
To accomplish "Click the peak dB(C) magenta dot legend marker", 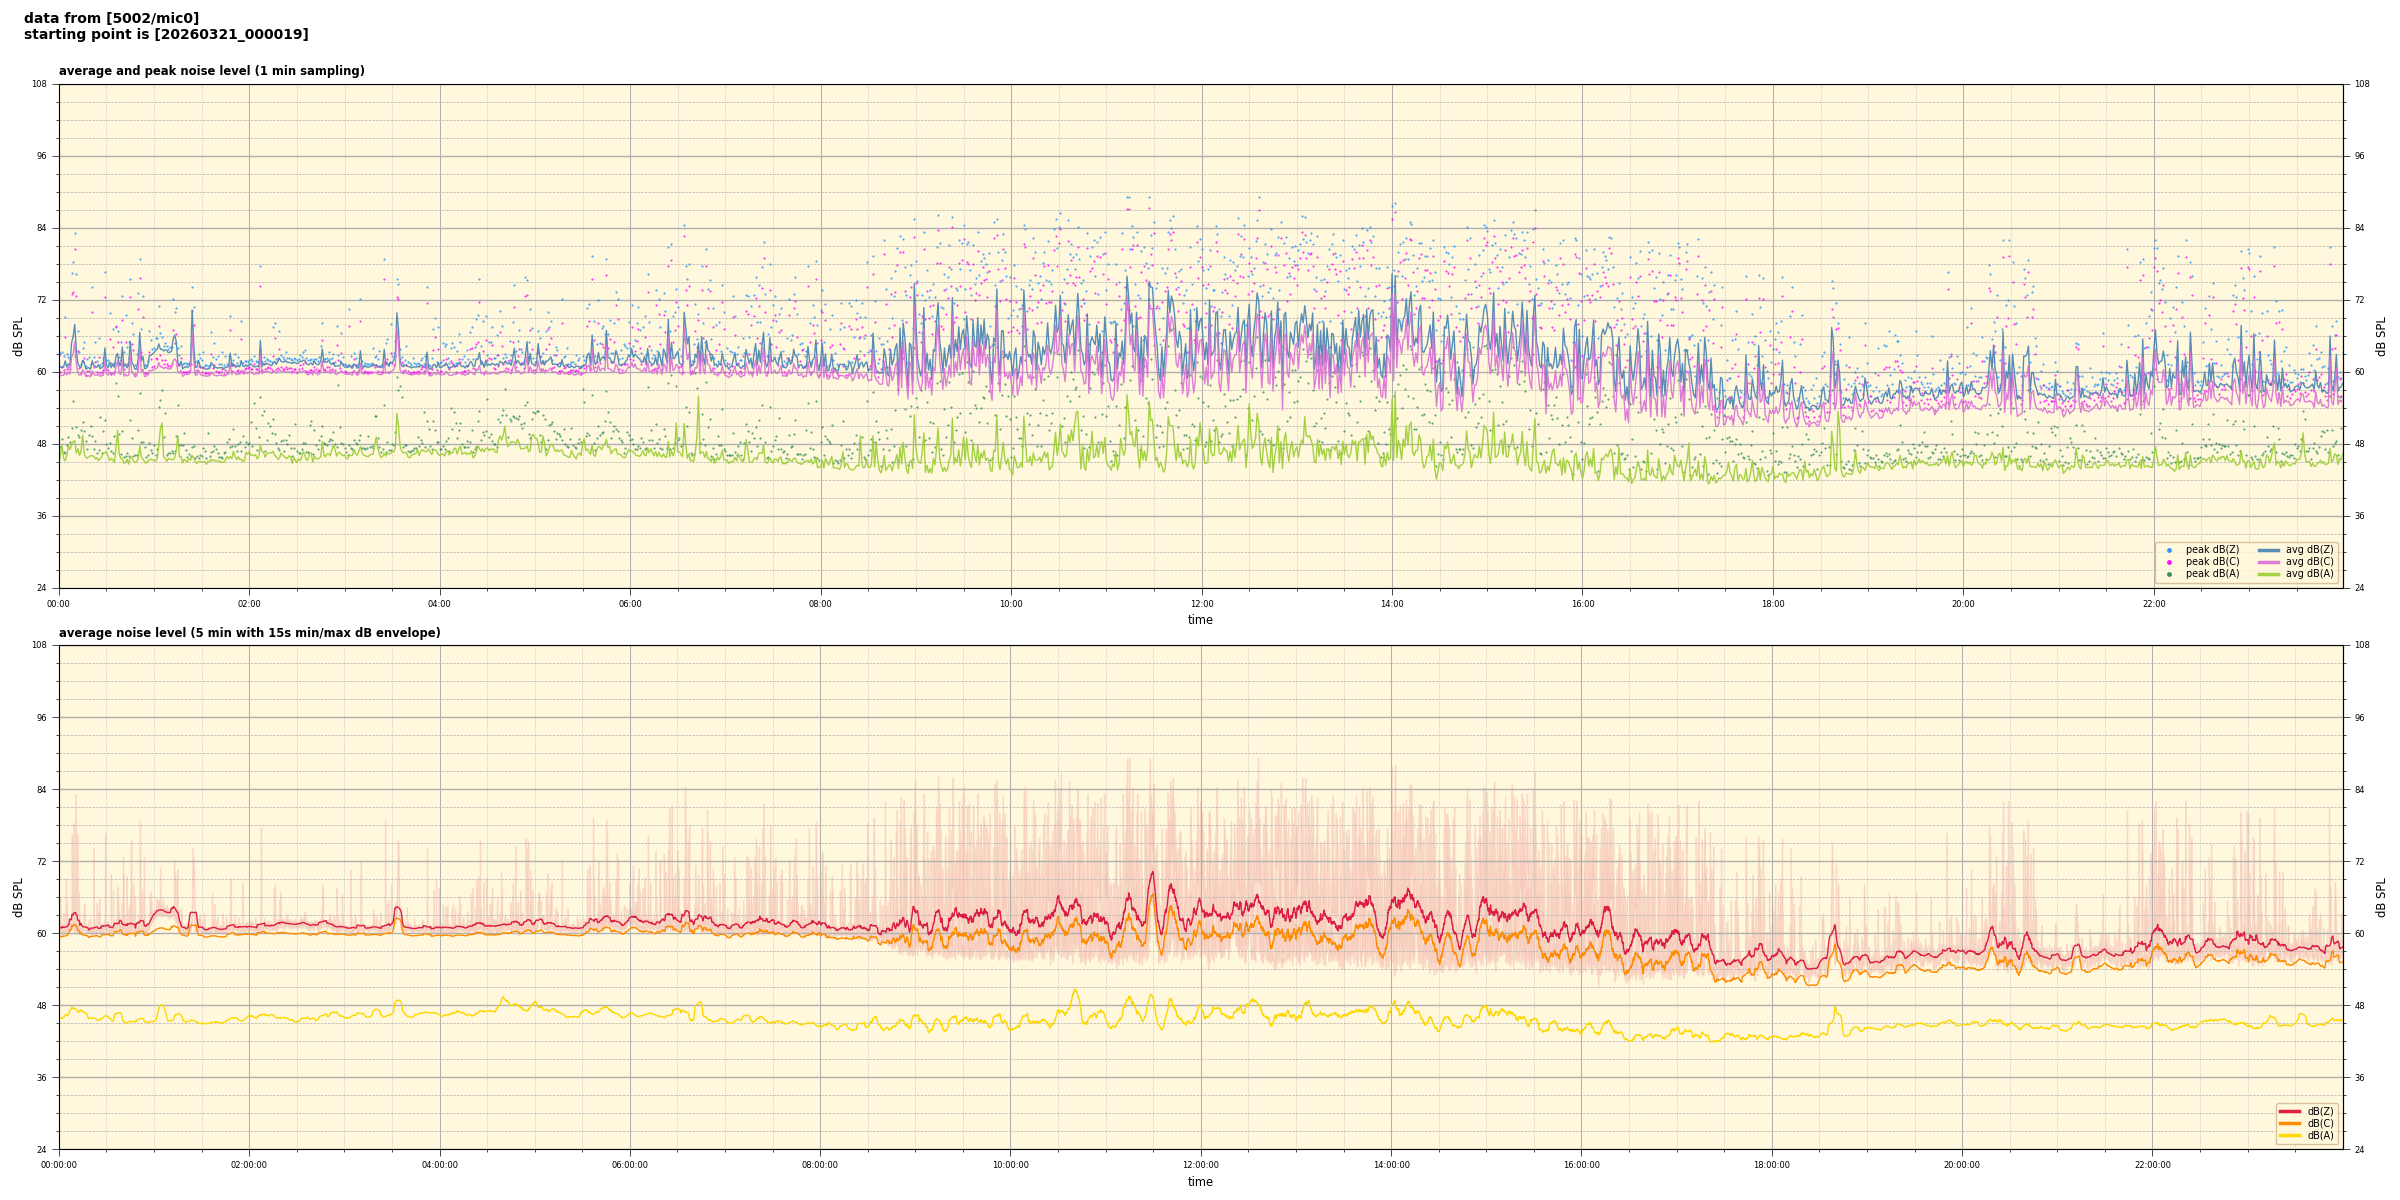I will (2169, 562).
